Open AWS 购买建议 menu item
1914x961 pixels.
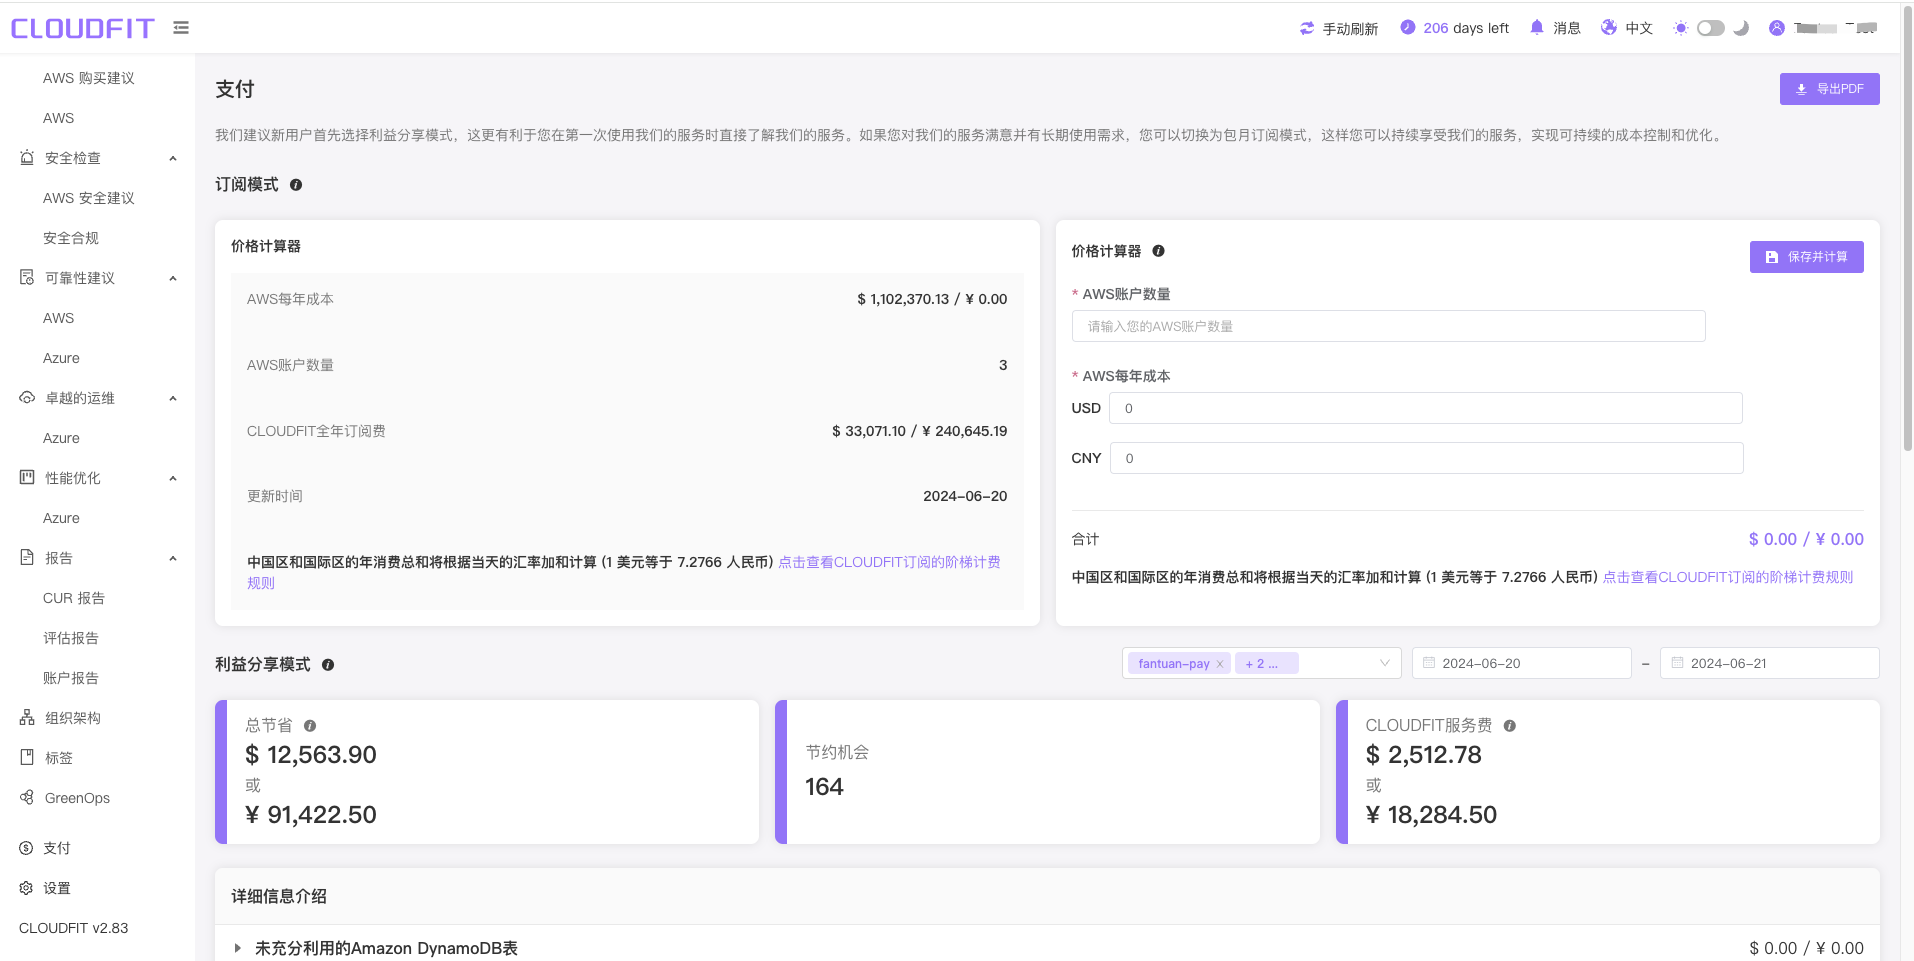pos(89,78)
